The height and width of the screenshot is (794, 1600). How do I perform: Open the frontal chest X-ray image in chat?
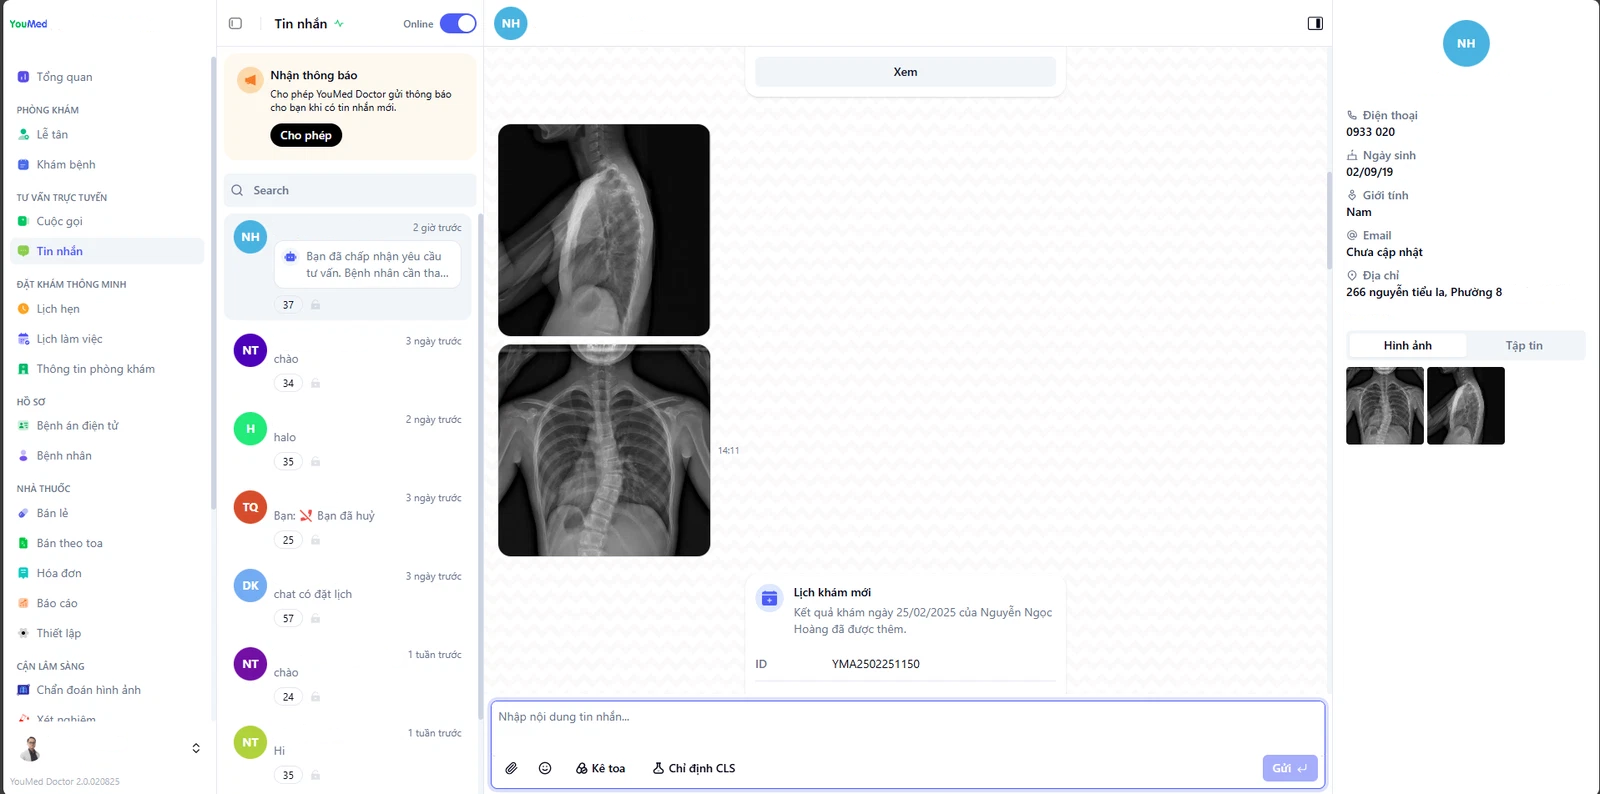tap(604, 450)
